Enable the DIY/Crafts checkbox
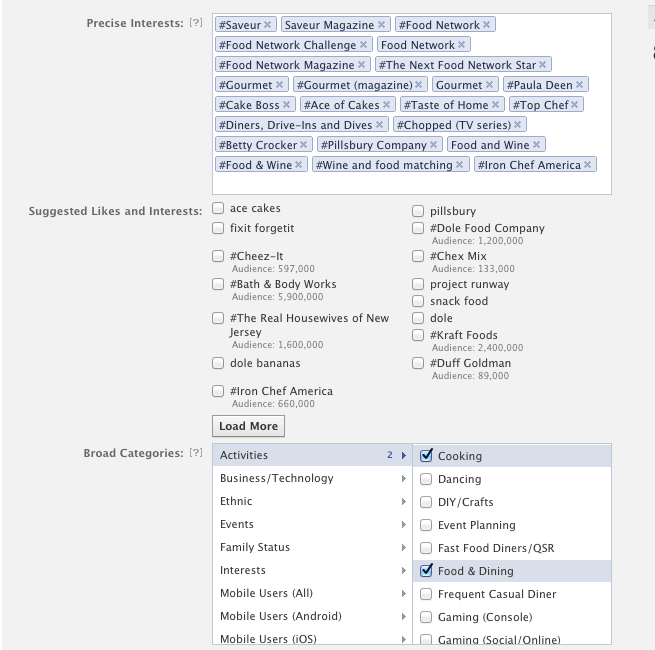This screenshot has height=650, width=655. click(426, 502)
